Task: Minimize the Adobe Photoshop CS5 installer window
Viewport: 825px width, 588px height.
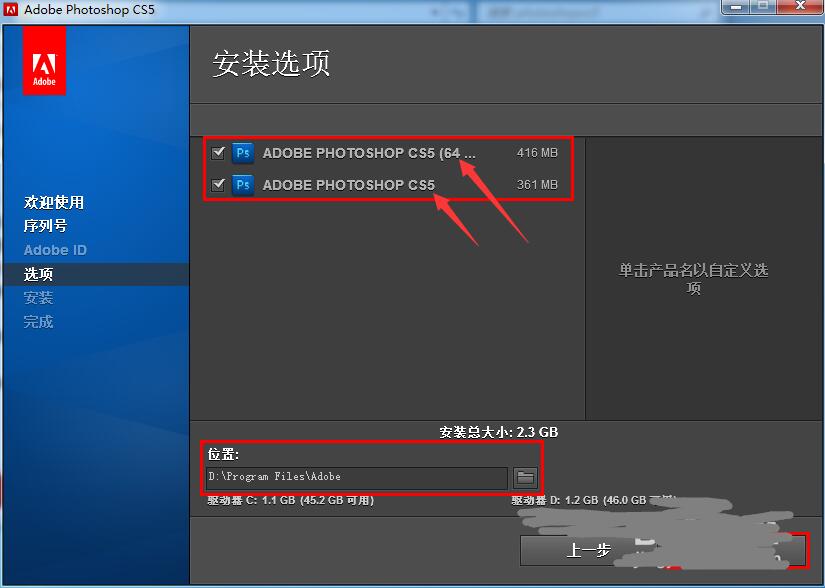Action: pos(736,7)
